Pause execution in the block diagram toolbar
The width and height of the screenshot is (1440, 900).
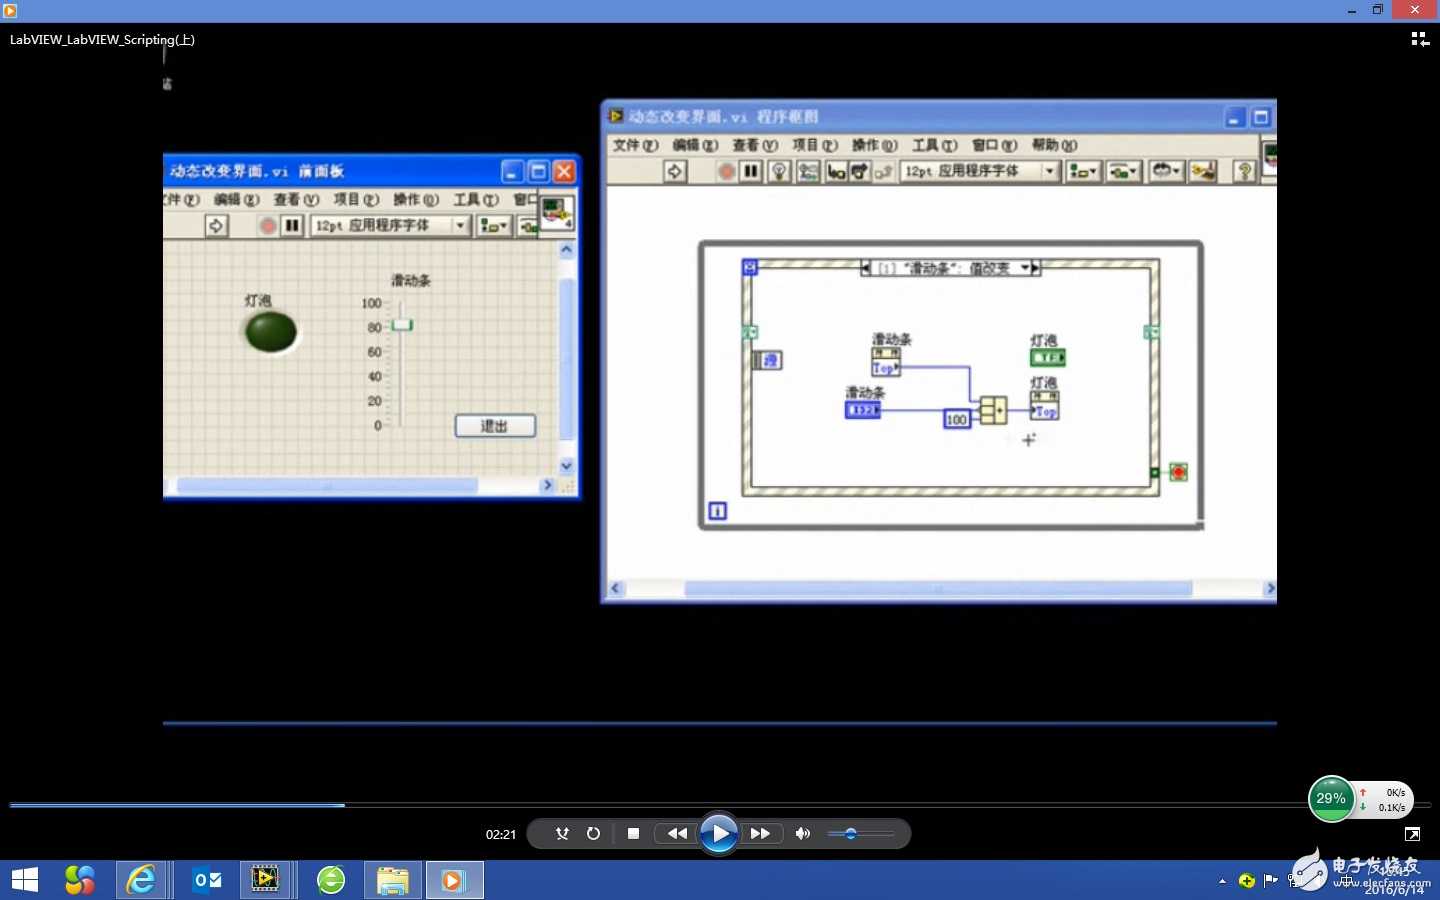(x=751, y=171)
